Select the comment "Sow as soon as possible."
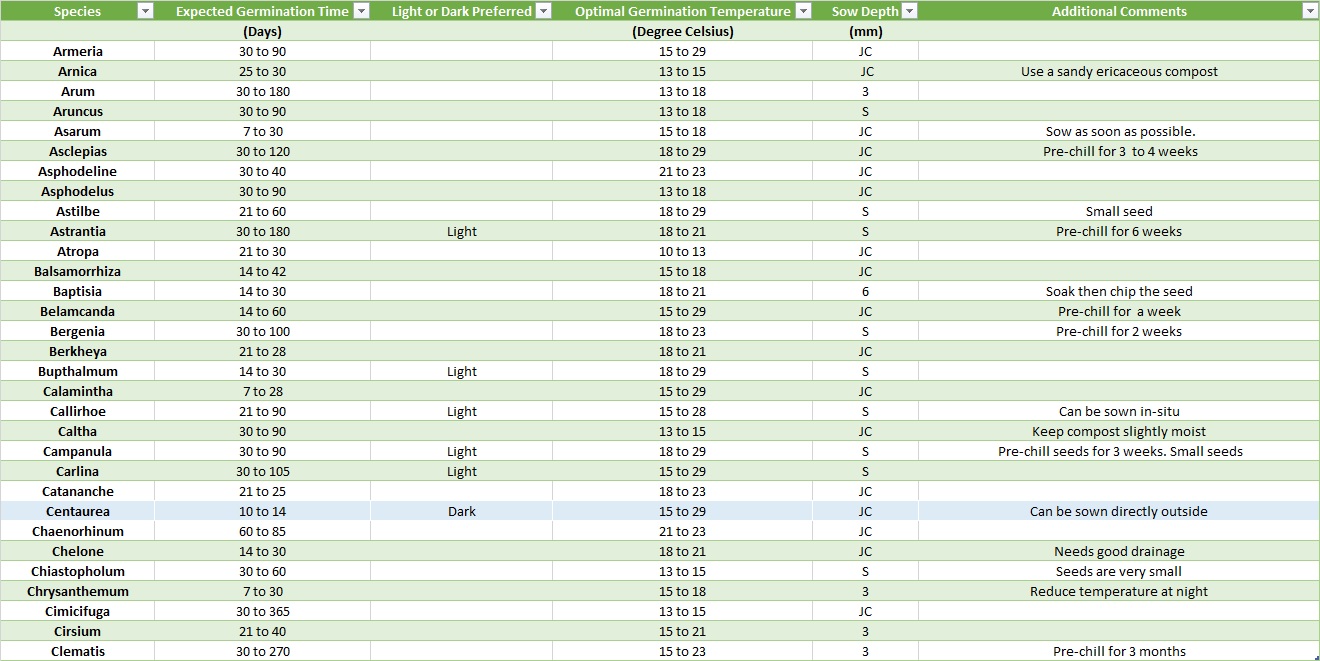 point(1119,131)
